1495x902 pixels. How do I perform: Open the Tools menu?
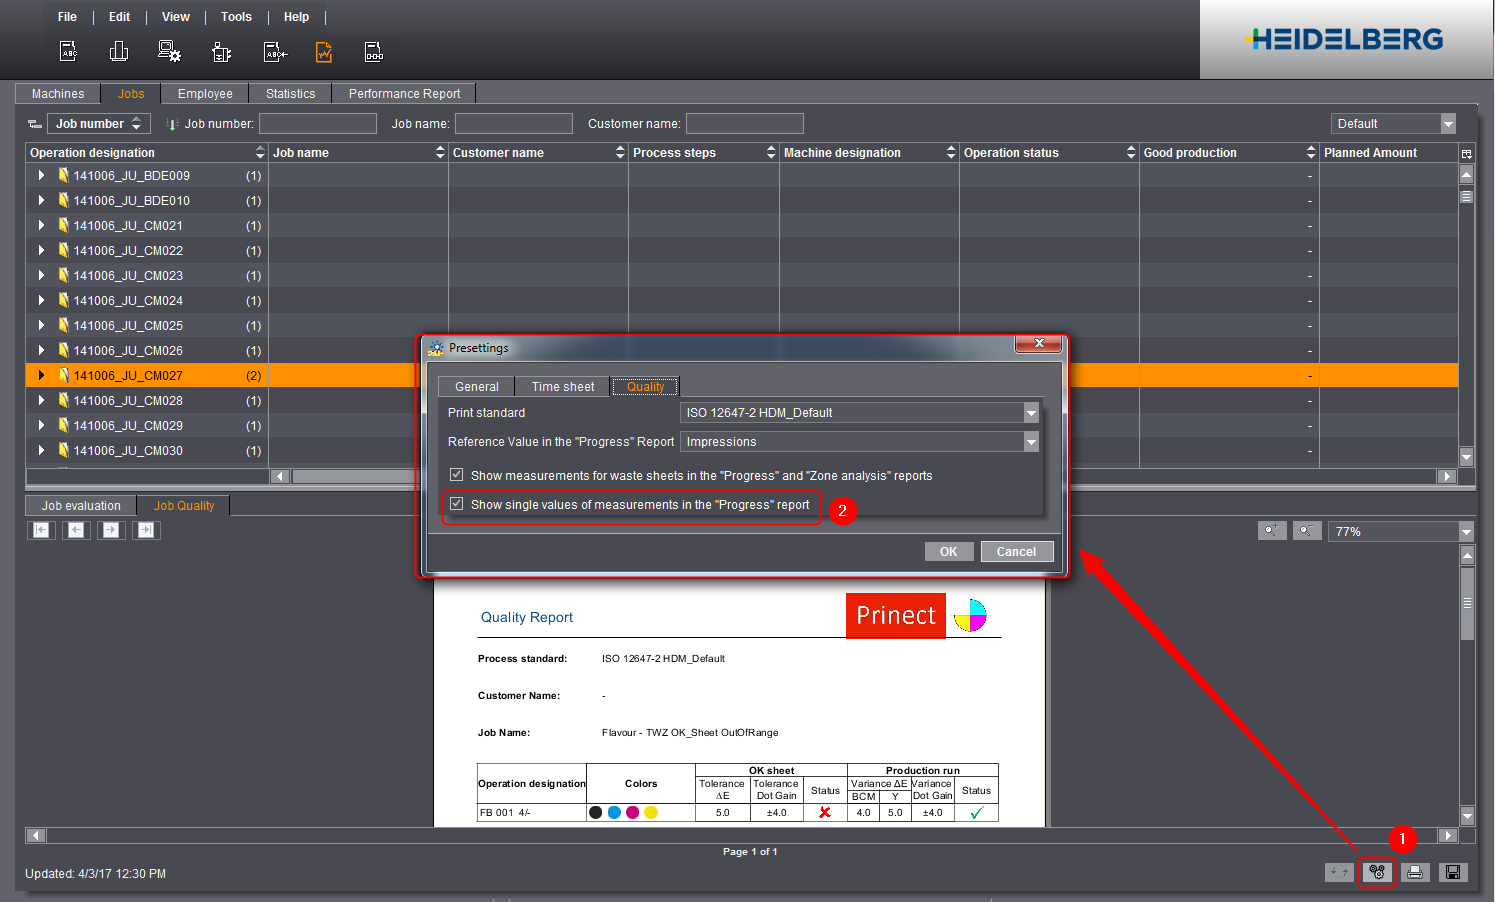tap(236, 17)
